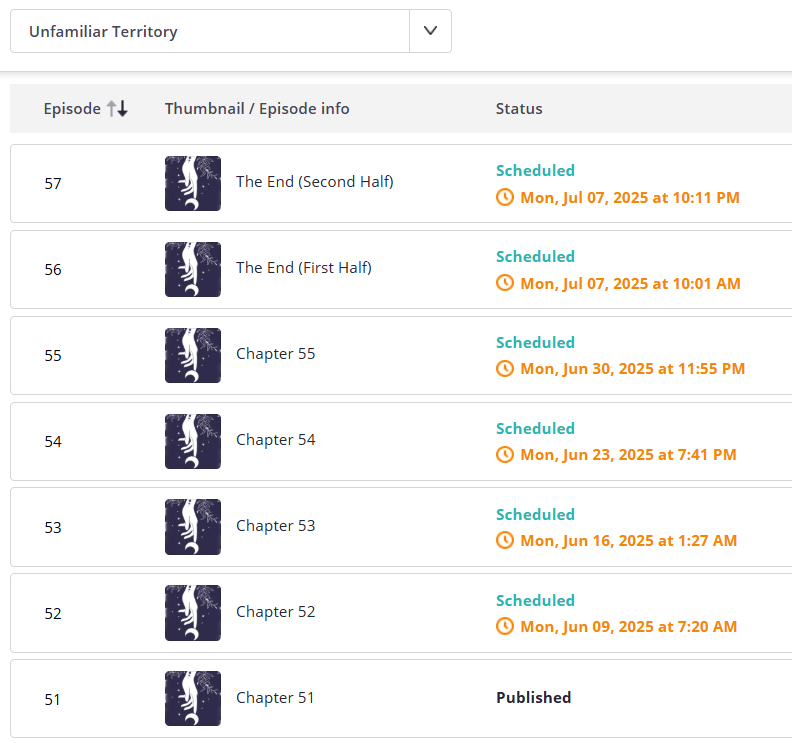Open the Chapter 53 episode title

(x=276, y=526)
